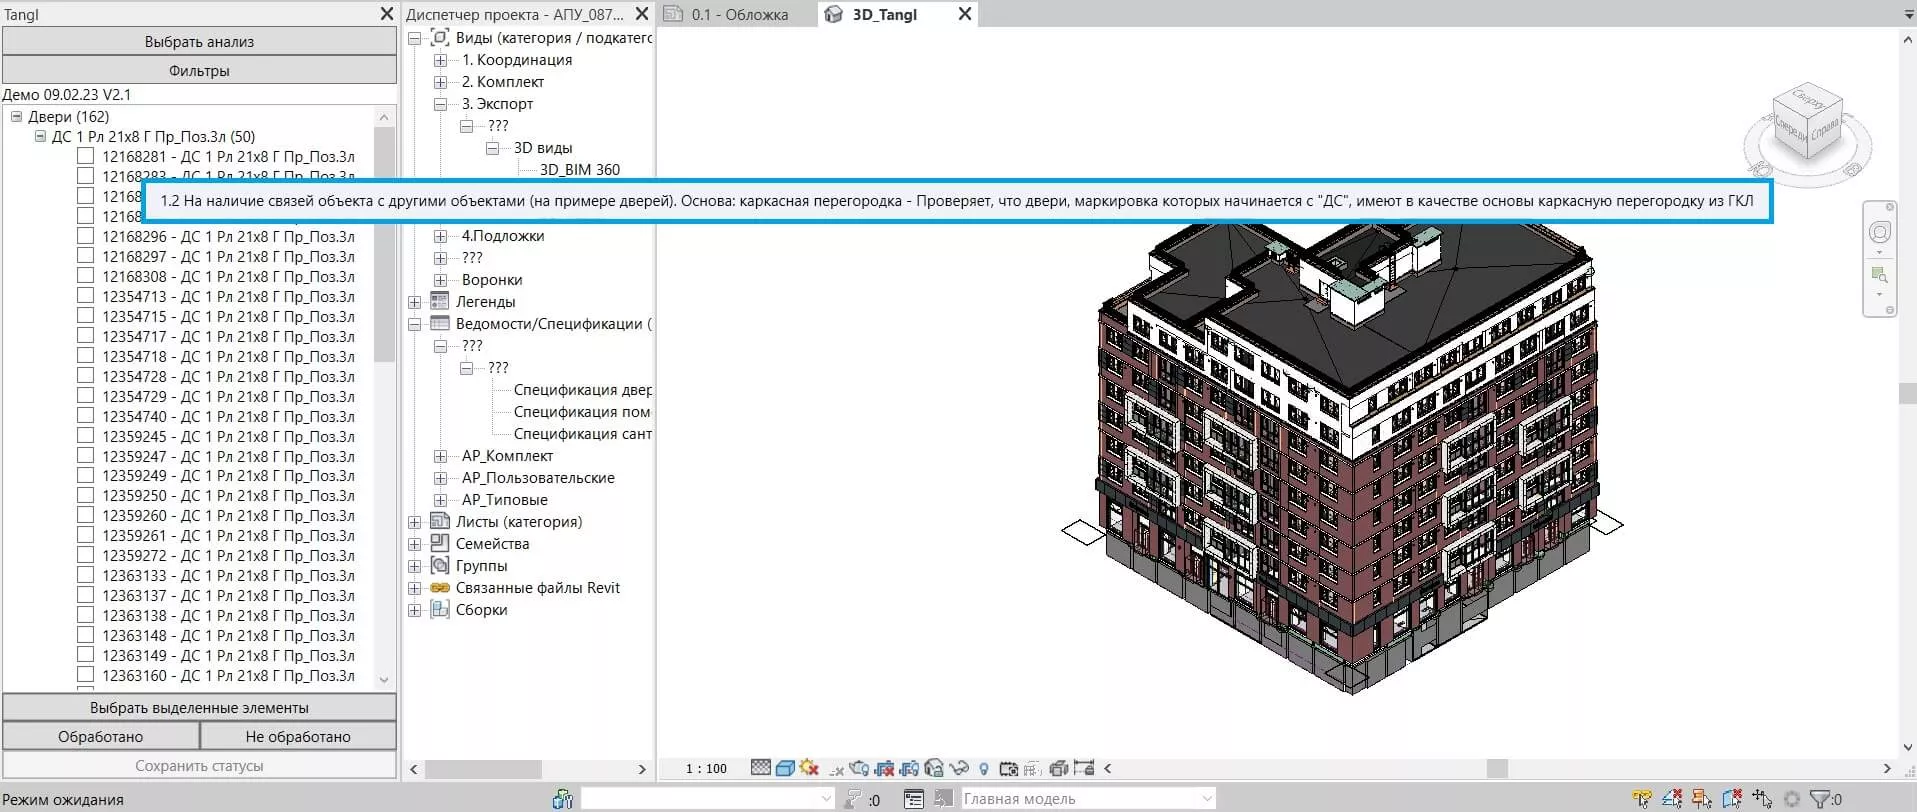Click the 1 : 100 view scale

(x=706, y=768)
